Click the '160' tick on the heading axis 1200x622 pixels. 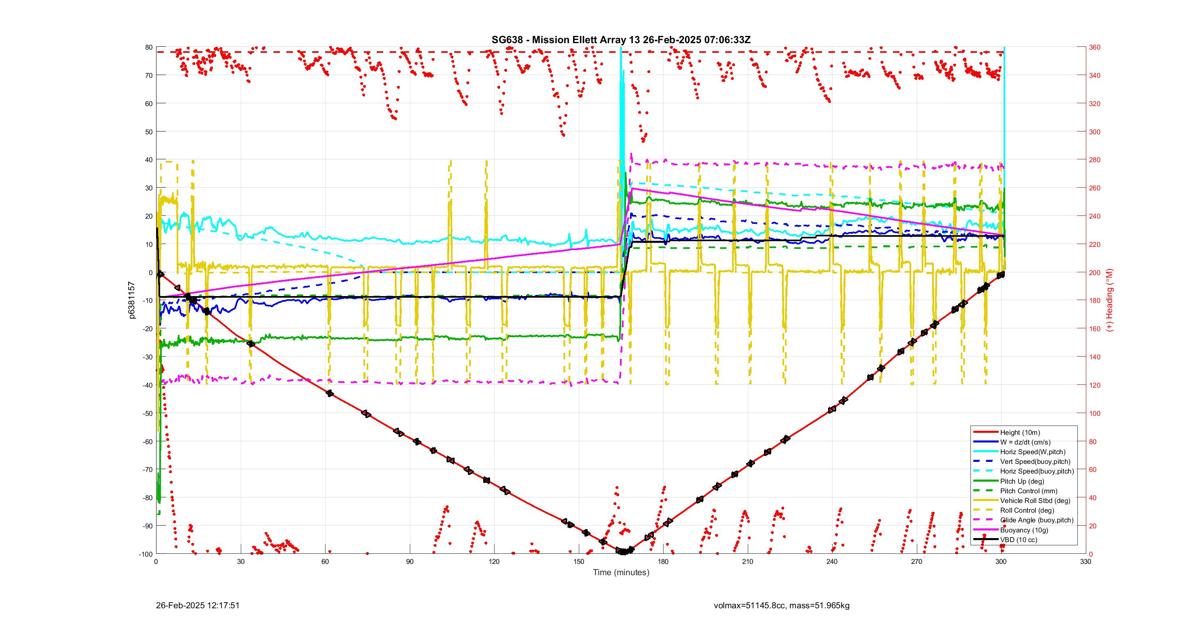(1095, 329)
